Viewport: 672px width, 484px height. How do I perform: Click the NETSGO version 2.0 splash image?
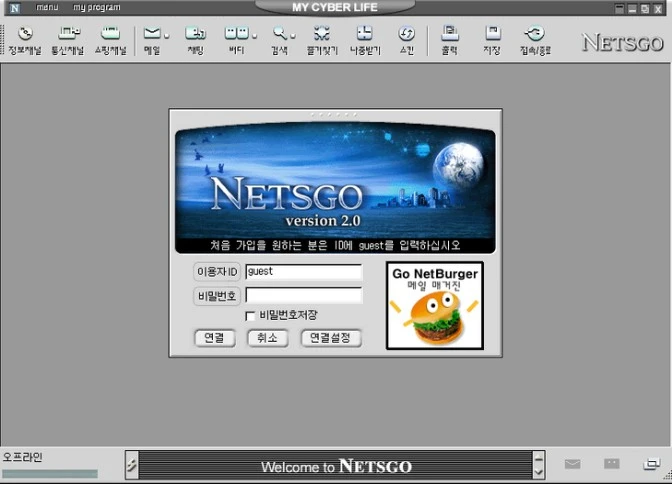[336, 188]
